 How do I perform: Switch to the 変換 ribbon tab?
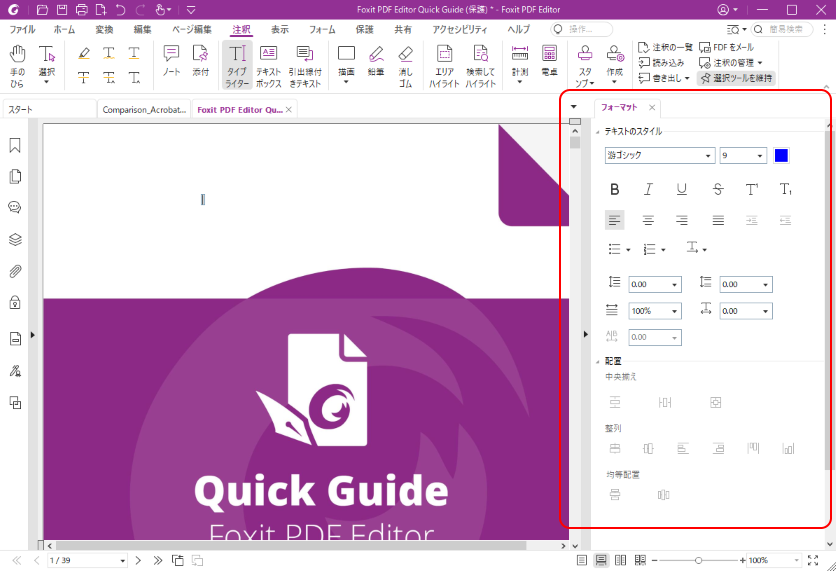click(104, 29)
